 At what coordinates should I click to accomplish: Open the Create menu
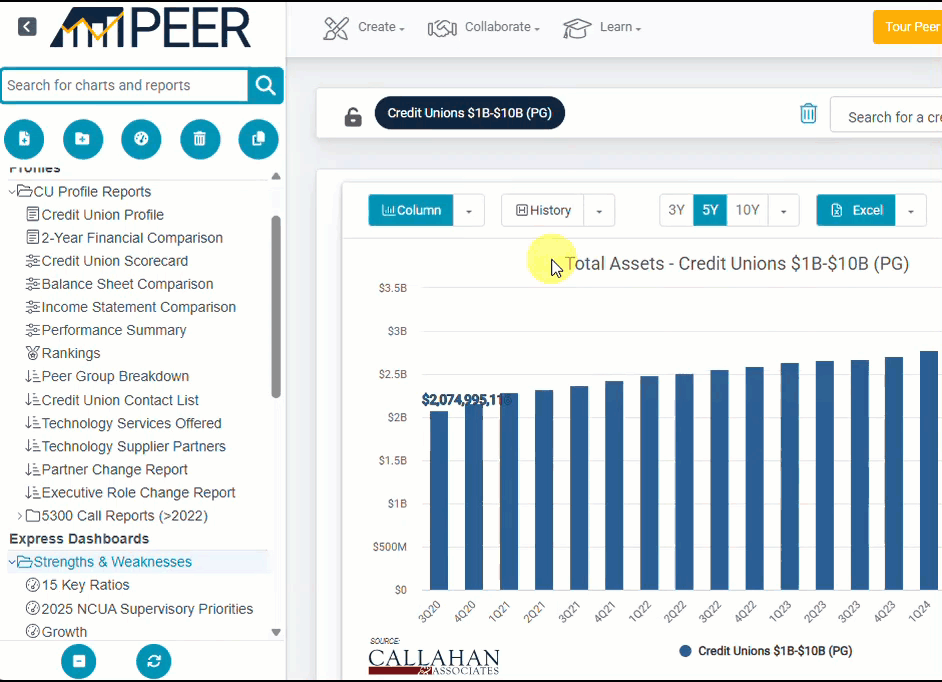pyautogui.click(x=364, y=28)
